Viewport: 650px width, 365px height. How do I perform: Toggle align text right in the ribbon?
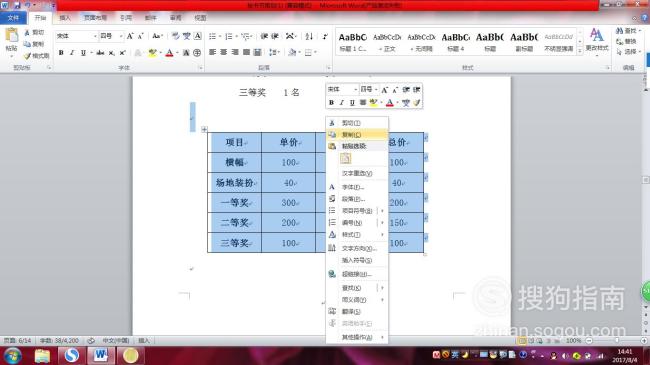(235, 52)
